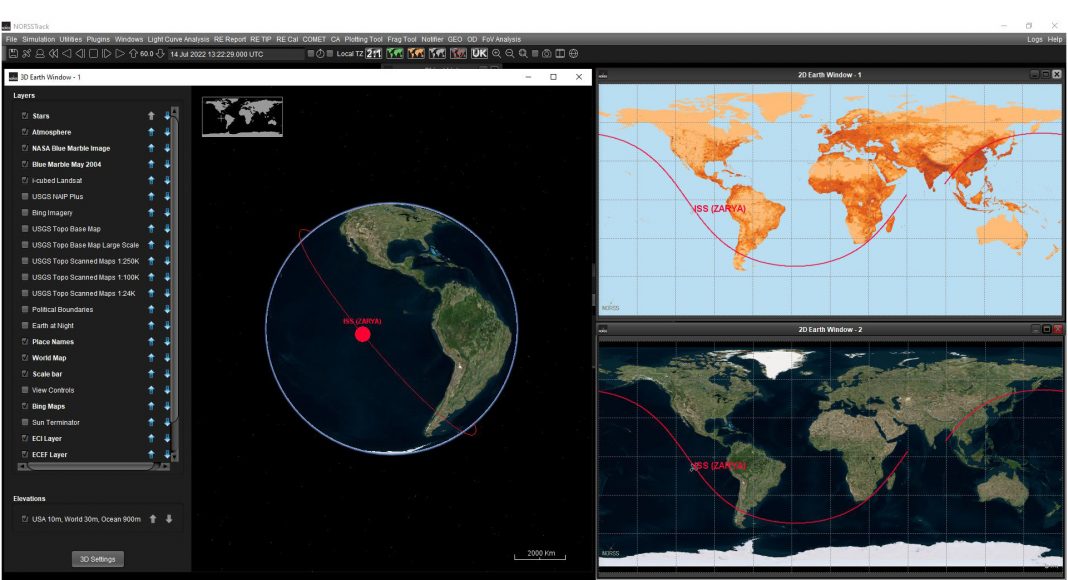Move Bing Imagery layer down with arrow
This screenshot has height=580, width=1068.
click(167, 213)
